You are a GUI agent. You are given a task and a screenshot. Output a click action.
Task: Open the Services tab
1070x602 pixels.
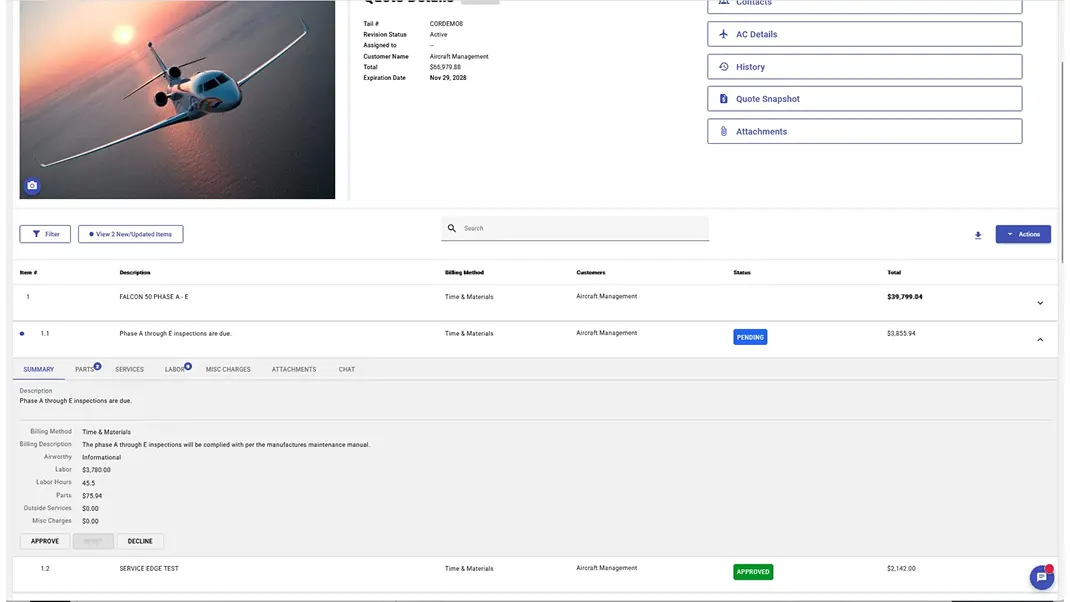tap(129, 369)
